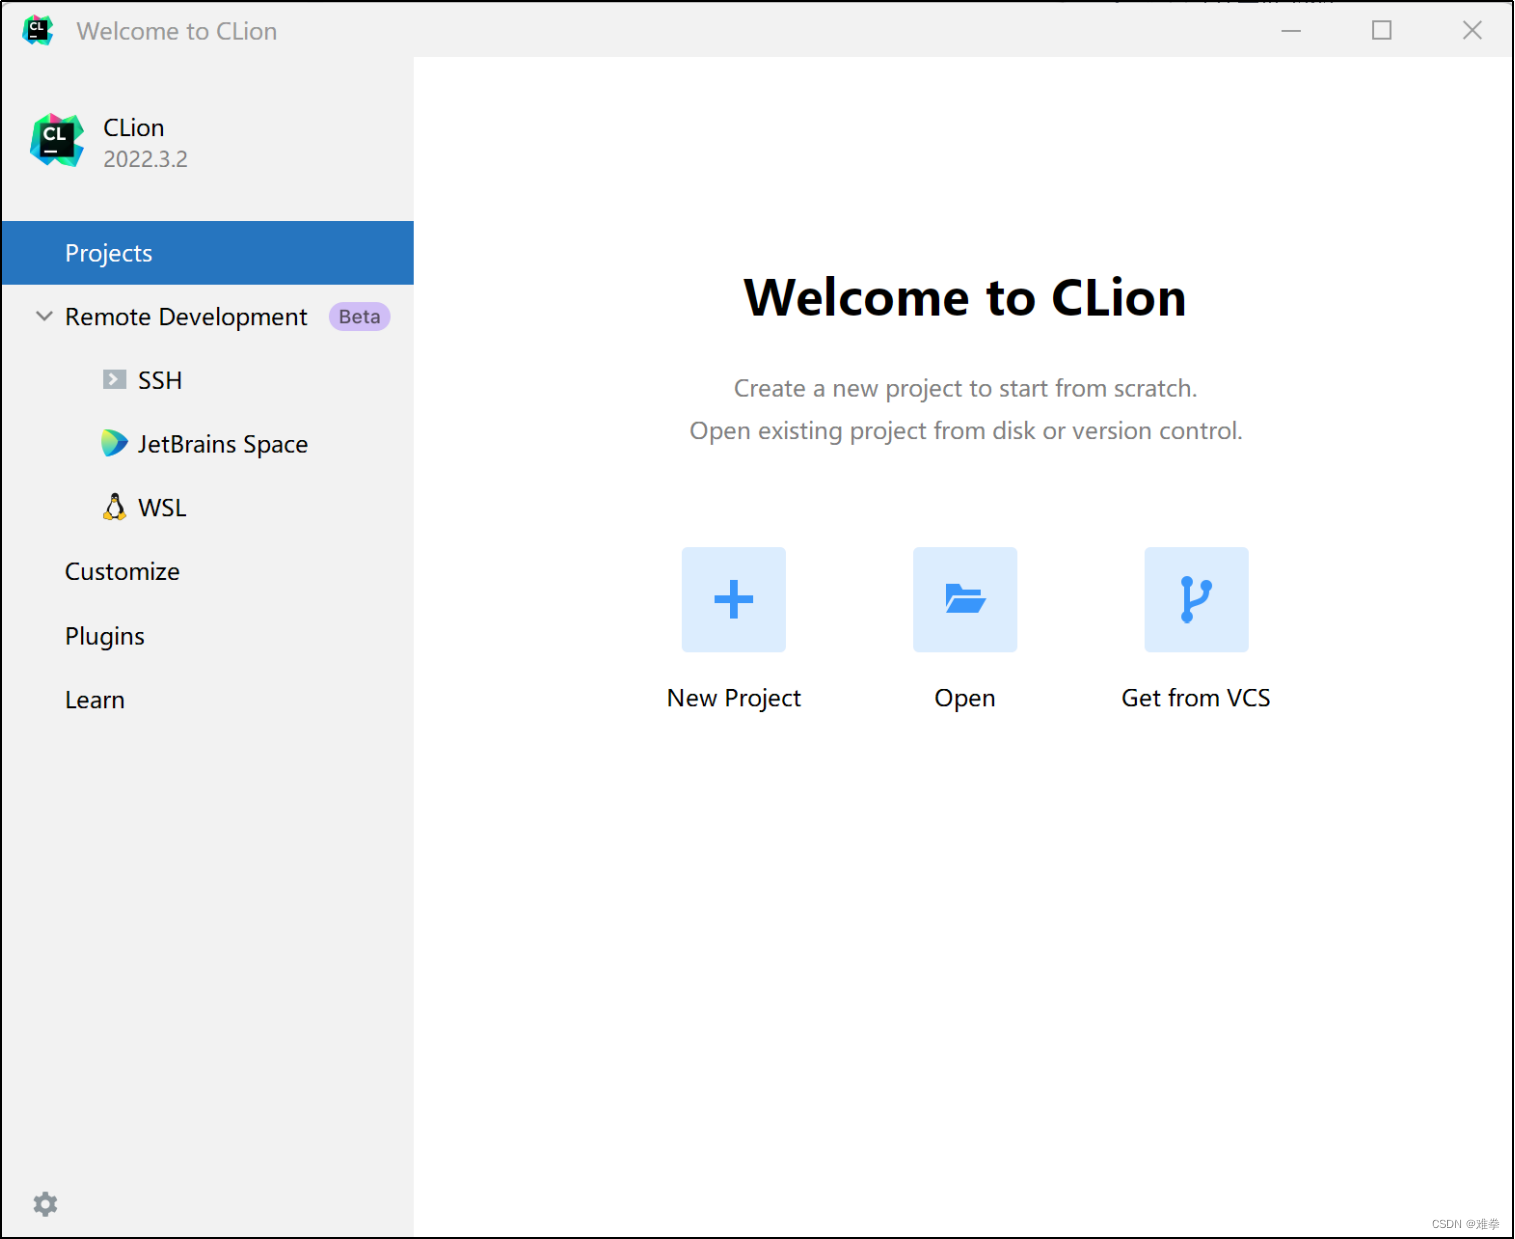Screen dimensions: 1515x1239
Task: Open the settings gear icon
Action: [45, 1204]
